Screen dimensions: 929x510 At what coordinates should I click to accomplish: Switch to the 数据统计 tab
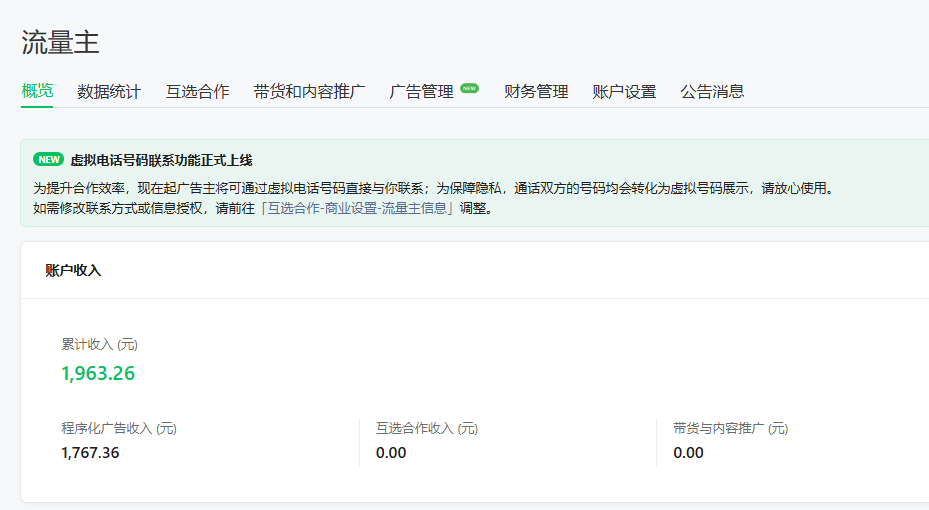click(109, 92)
